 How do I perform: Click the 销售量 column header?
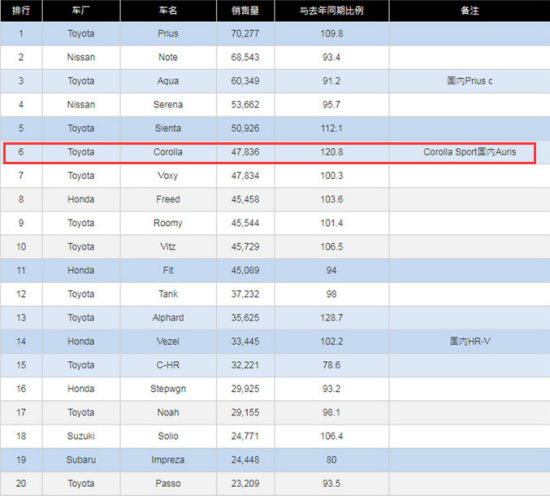[245, 11]
